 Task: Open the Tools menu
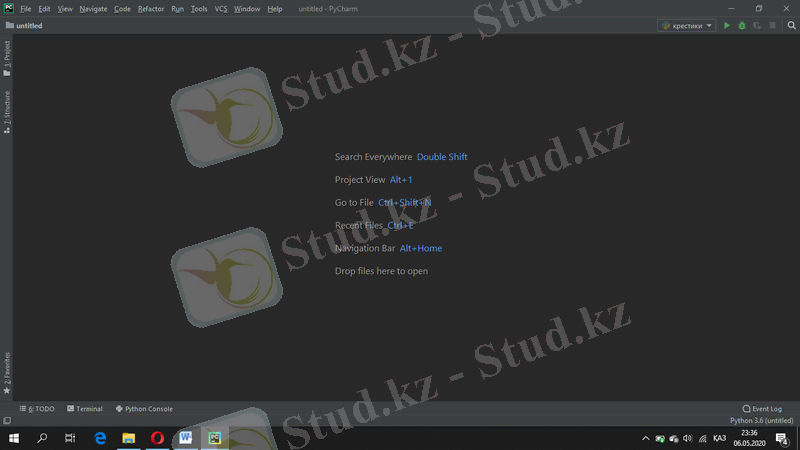click(199, 9)
